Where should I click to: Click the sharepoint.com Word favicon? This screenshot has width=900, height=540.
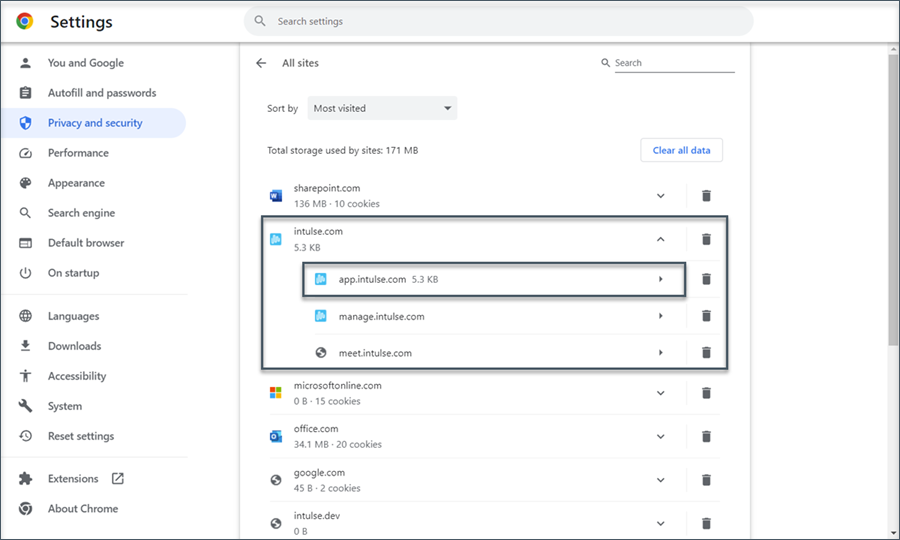click(x=276, y=196)
